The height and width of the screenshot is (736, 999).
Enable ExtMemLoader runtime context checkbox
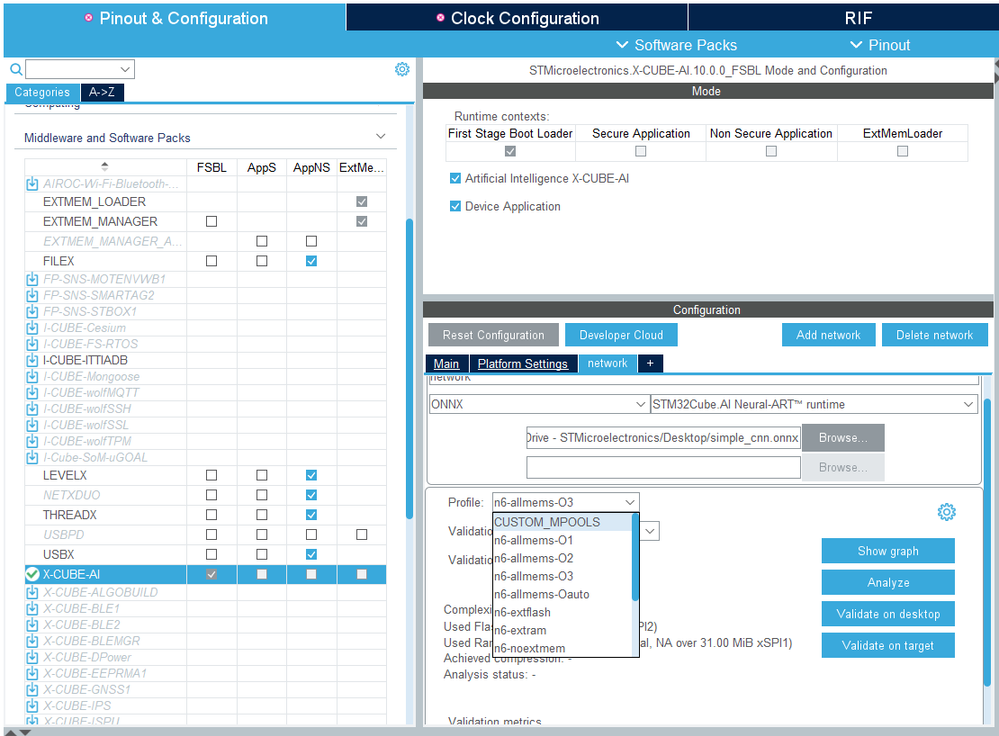(x=903, y=151)
